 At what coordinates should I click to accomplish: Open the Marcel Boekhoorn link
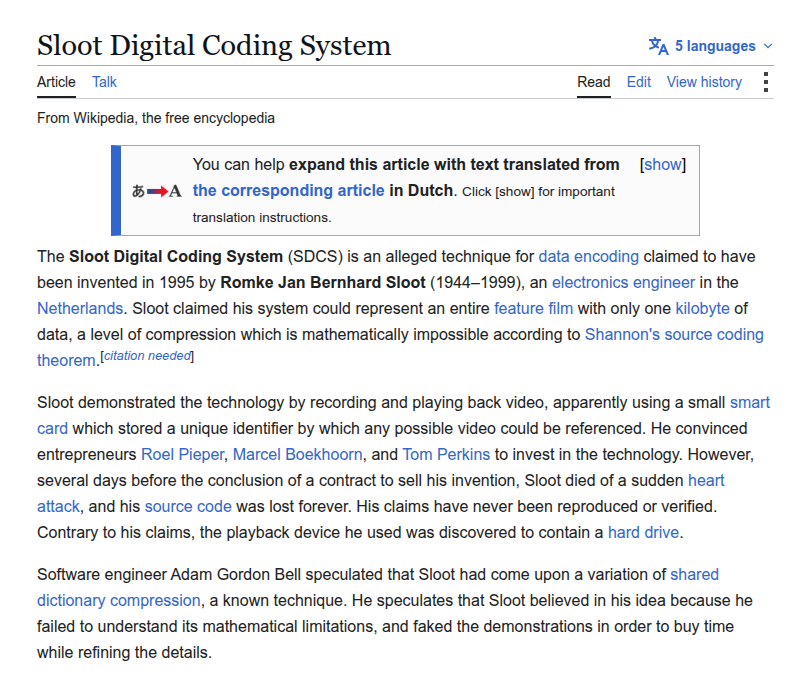[x=297, y=455]
